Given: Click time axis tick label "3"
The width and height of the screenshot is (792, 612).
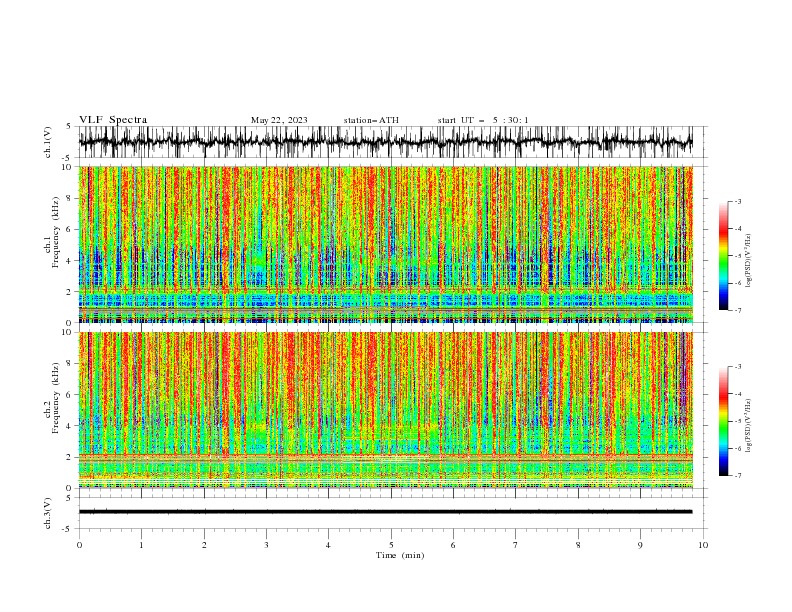Looking at the screenshot, I should [x=266, y=545].
